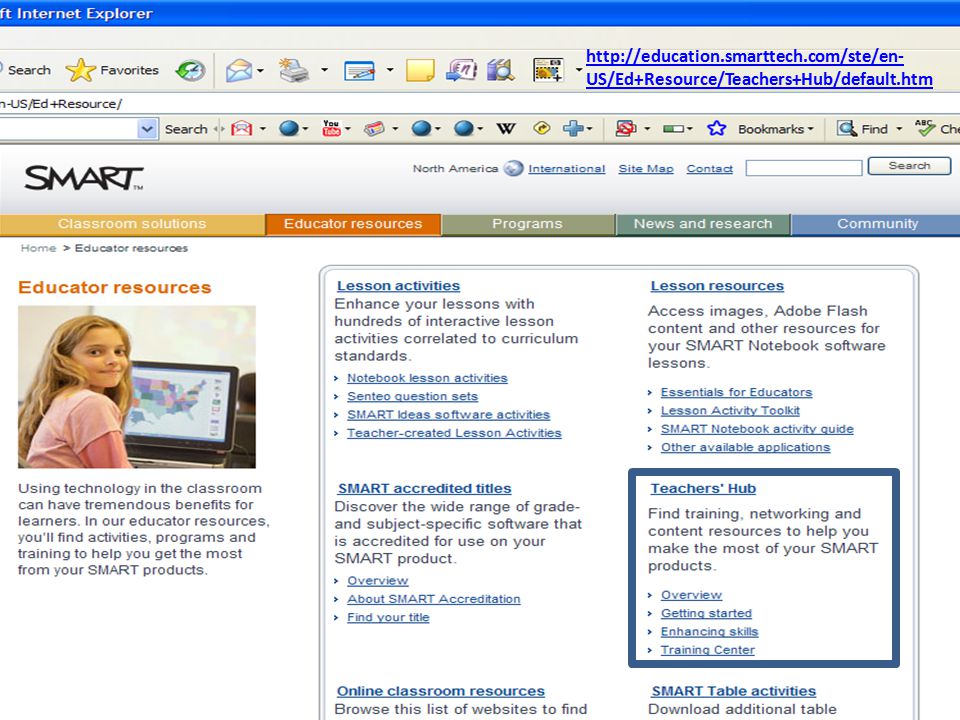Viewport: 960px width, 720px height.
Task: Click the Research books magnifier icon
Action: [501, 70]
